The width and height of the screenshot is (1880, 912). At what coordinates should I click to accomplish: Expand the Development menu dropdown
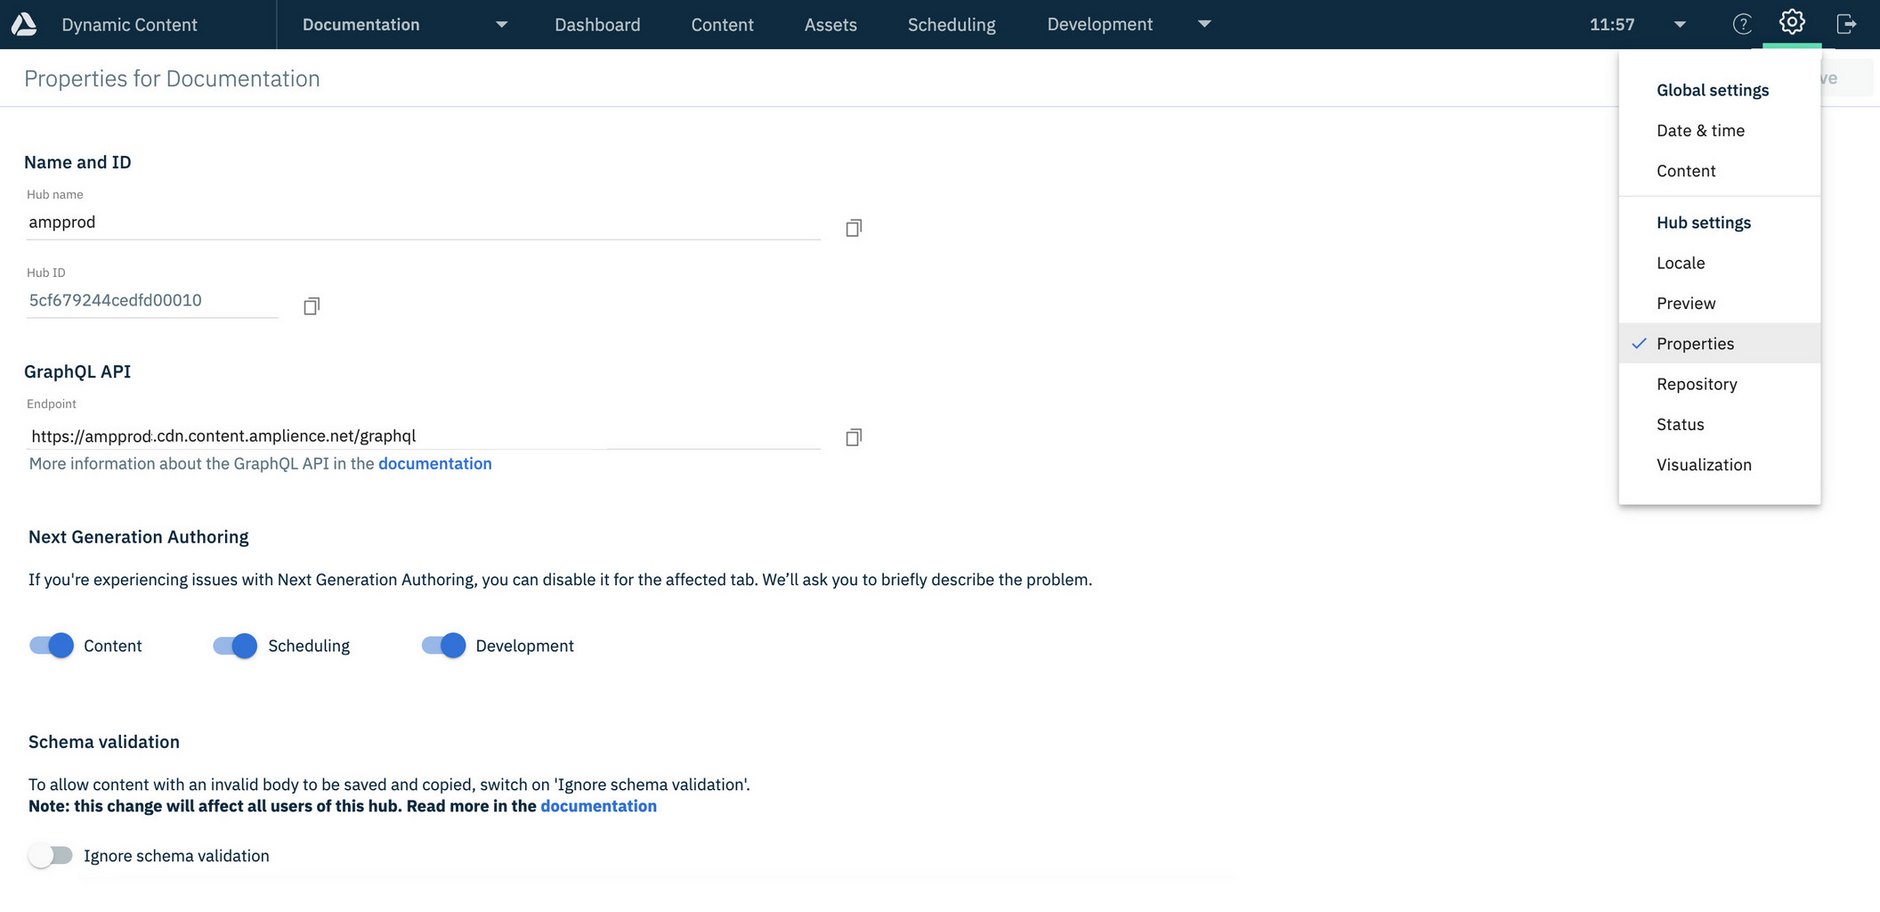(1204, 24)
